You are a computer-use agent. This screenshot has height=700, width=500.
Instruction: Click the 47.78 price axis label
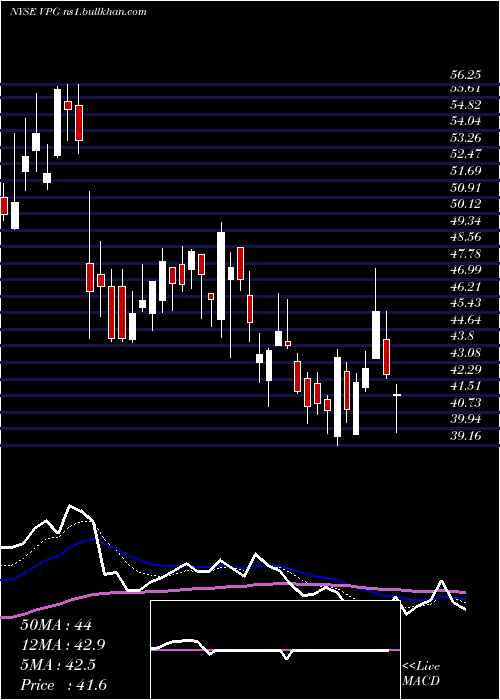[x=466, y=254]
